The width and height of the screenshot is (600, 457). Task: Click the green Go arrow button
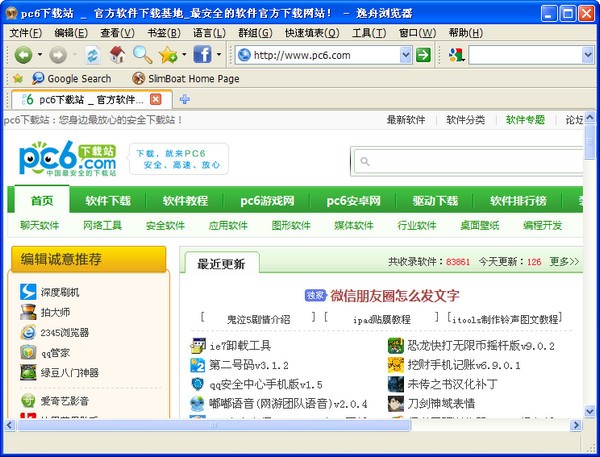(x=423, y=55)
